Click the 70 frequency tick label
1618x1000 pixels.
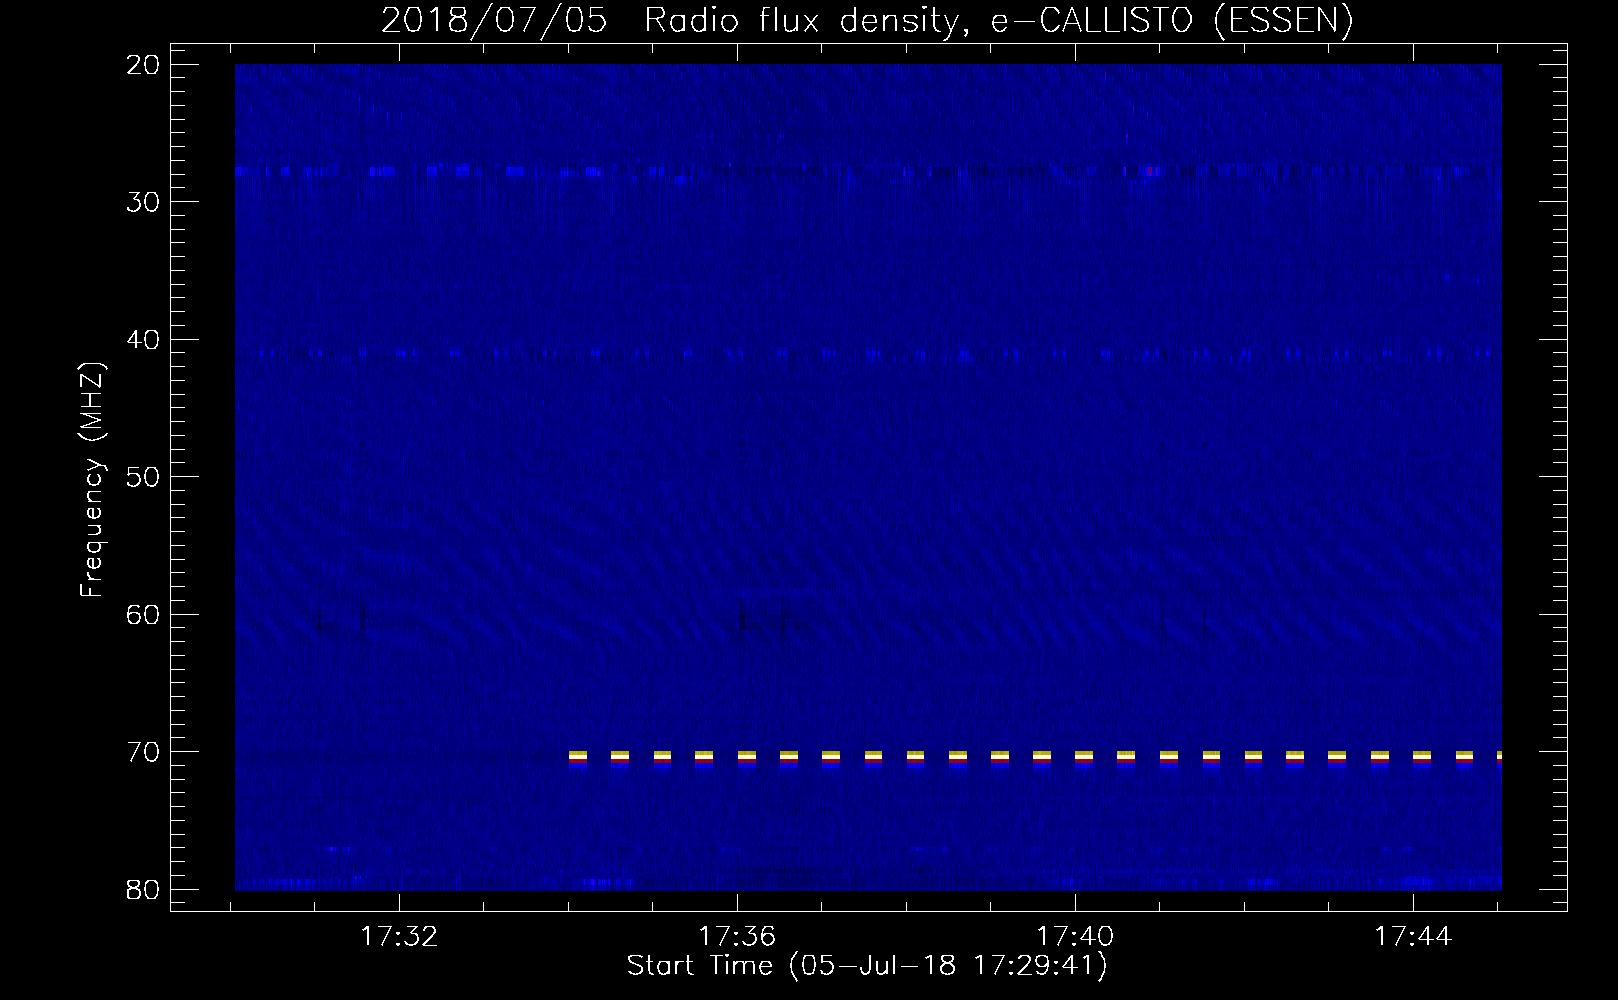[144, 752]
